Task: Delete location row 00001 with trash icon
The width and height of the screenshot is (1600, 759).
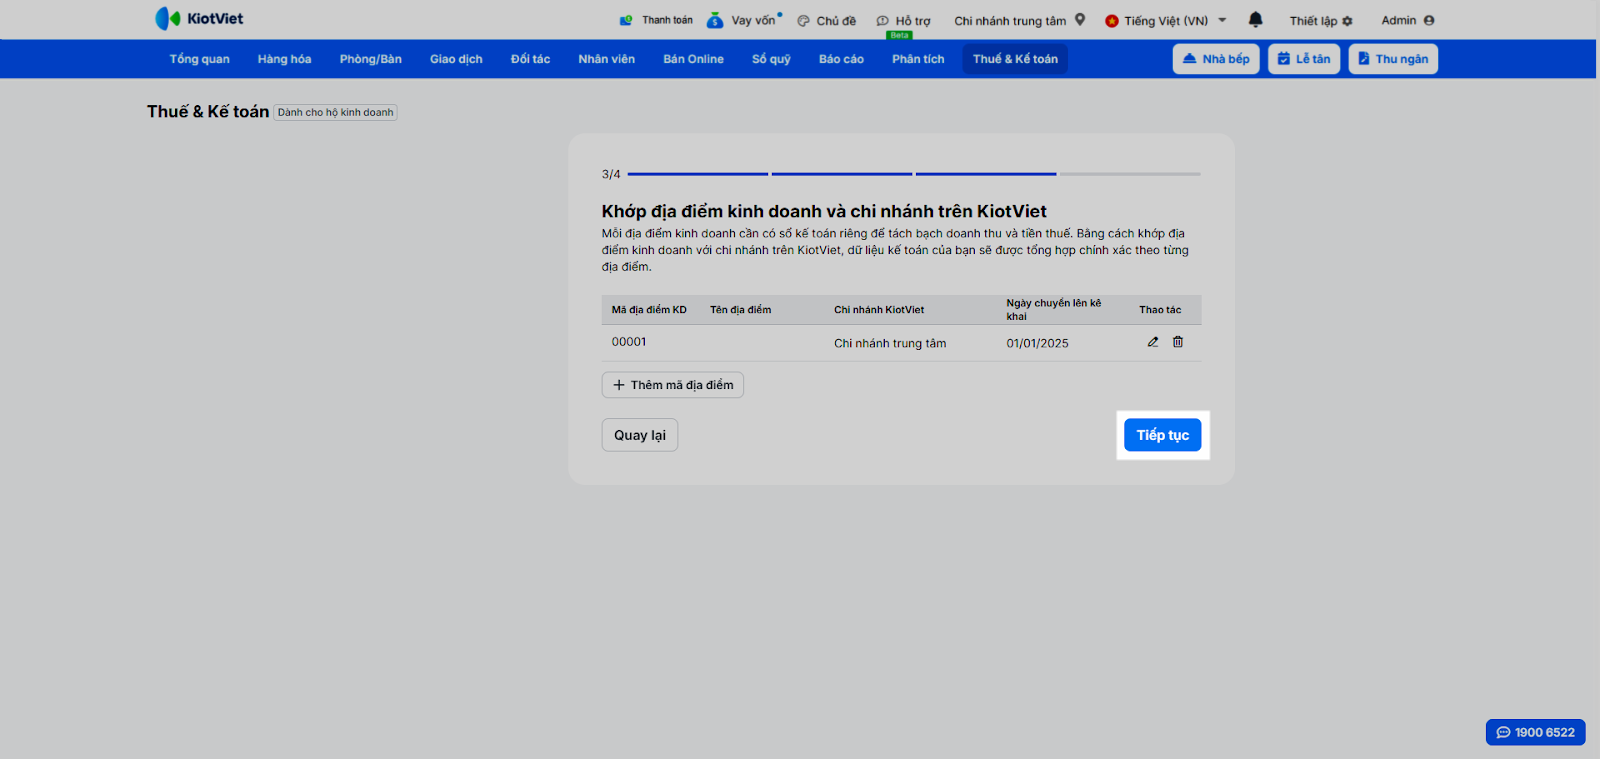Action: pyautogui.click(x=1178, y=342)
